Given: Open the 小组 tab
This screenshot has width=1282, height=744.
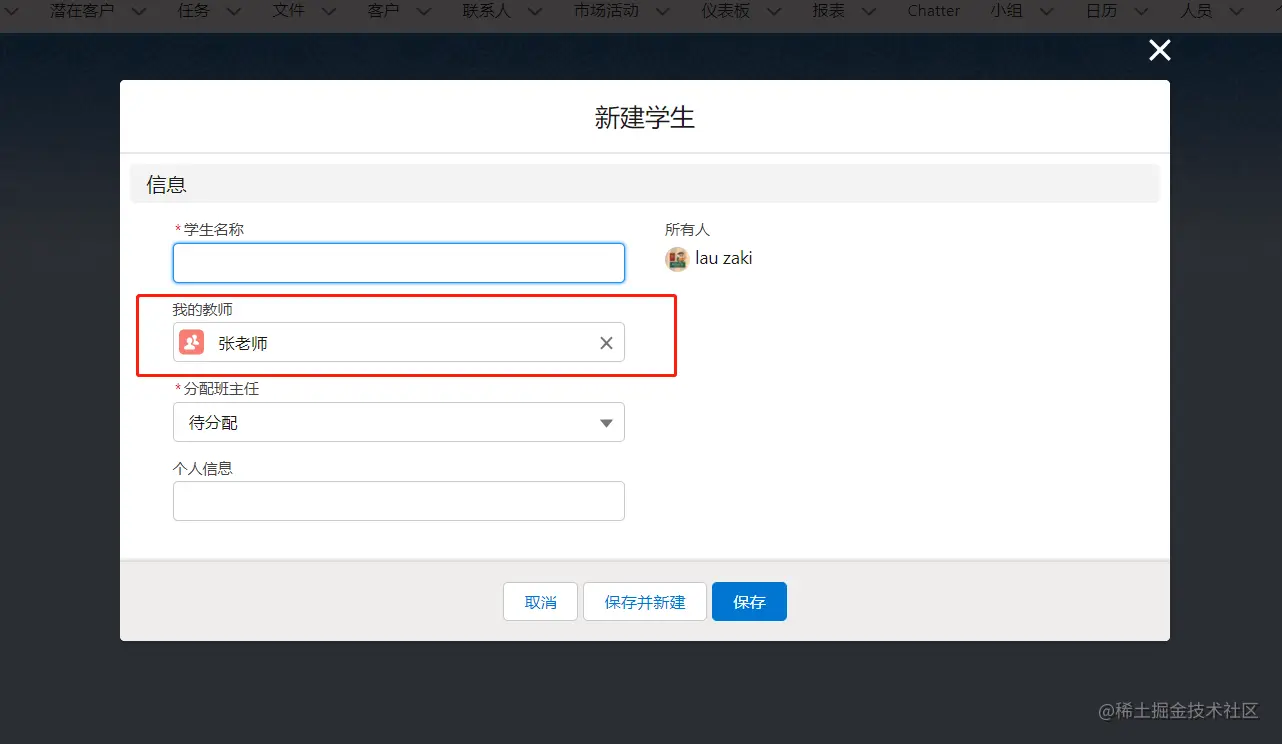Looking at the screenshot, I should pos(1007,11).
